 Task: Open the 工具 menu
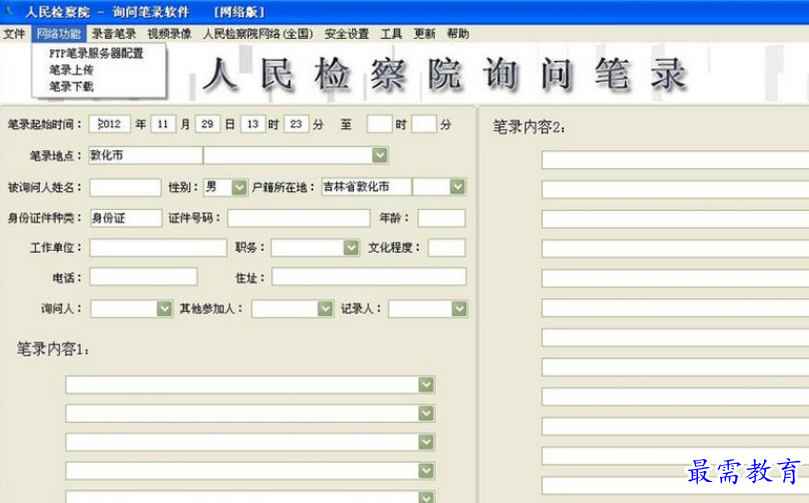point(391,34)
